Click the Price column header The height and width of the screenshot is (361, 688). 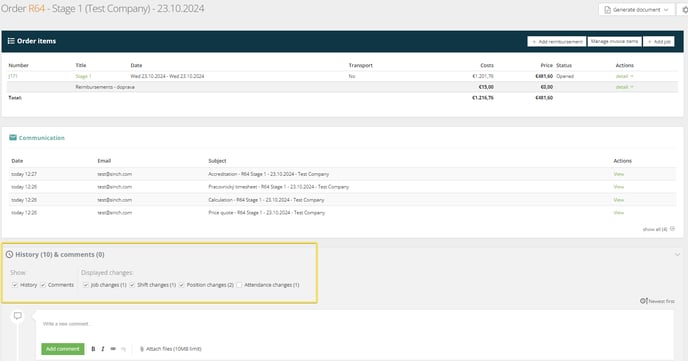[x=546, y=65]
